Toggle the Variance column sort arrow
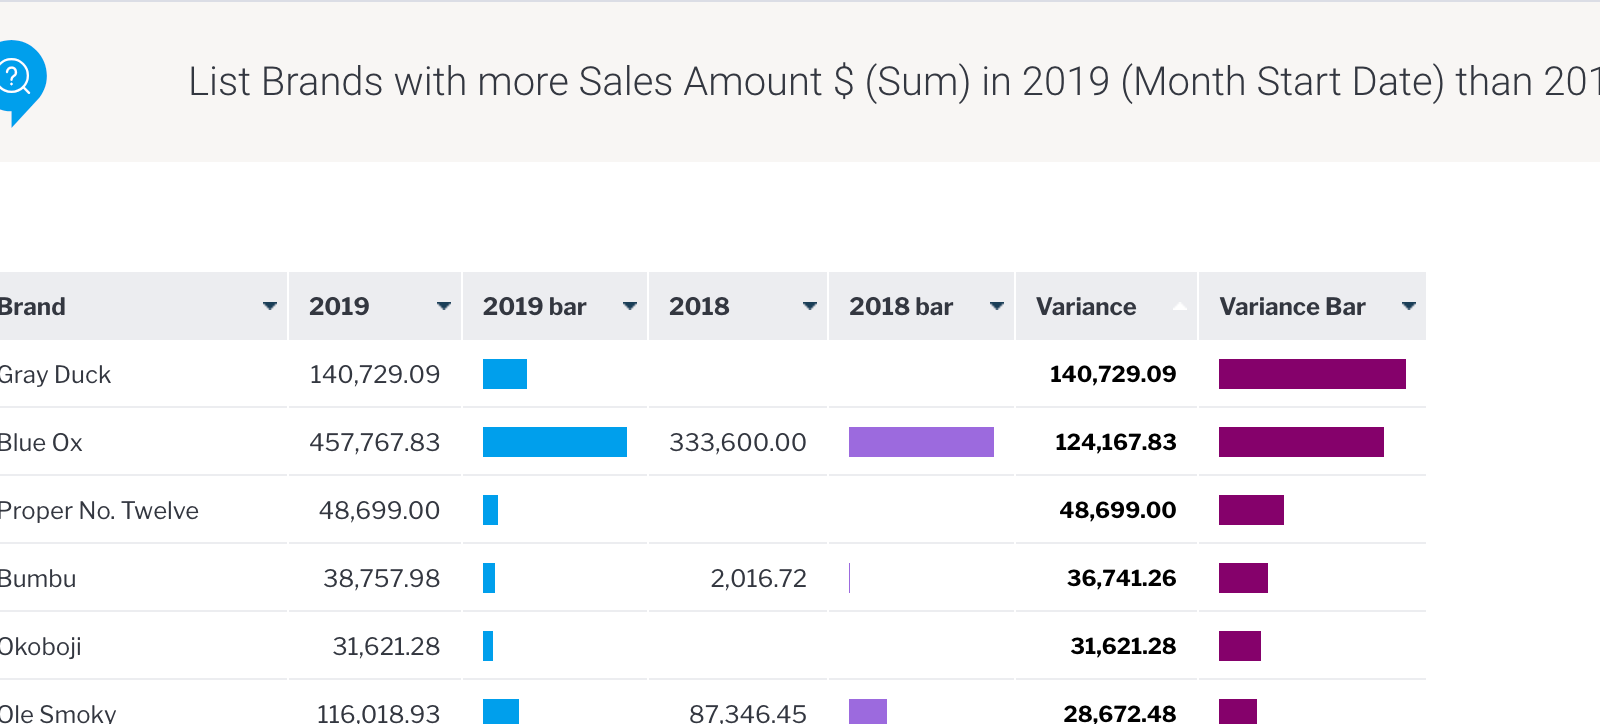Screen dimensions: 1600x724 (x=1180, y=306)
